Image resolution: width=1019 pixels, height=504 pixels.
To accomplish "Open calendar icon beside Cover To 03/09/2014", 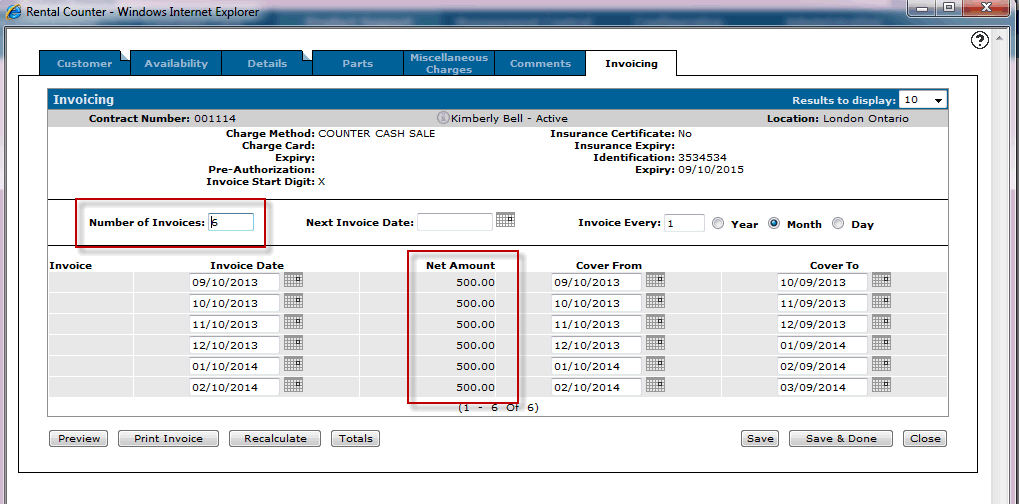I will point(881,386).
